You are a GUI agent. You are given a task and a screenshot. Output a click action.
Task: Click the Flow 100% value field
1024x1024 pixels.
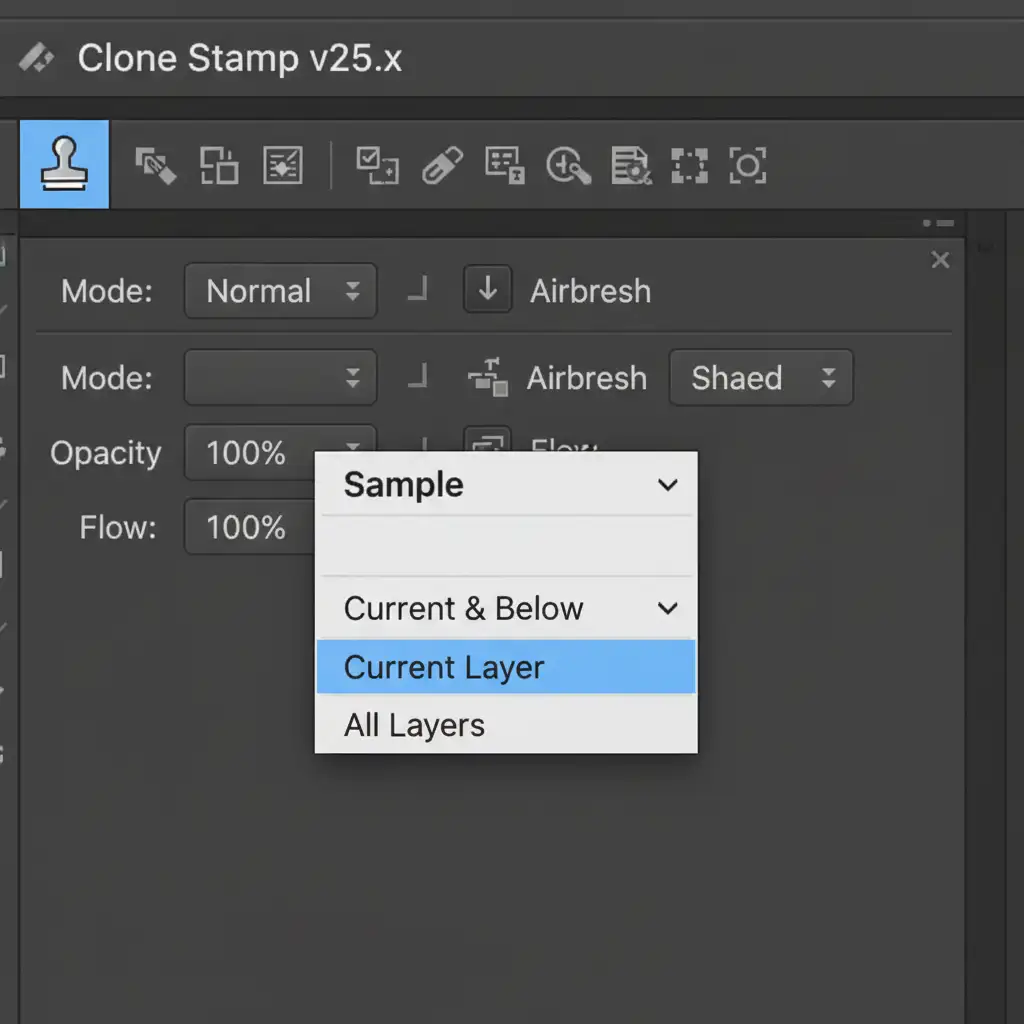(x=247, y=527)
